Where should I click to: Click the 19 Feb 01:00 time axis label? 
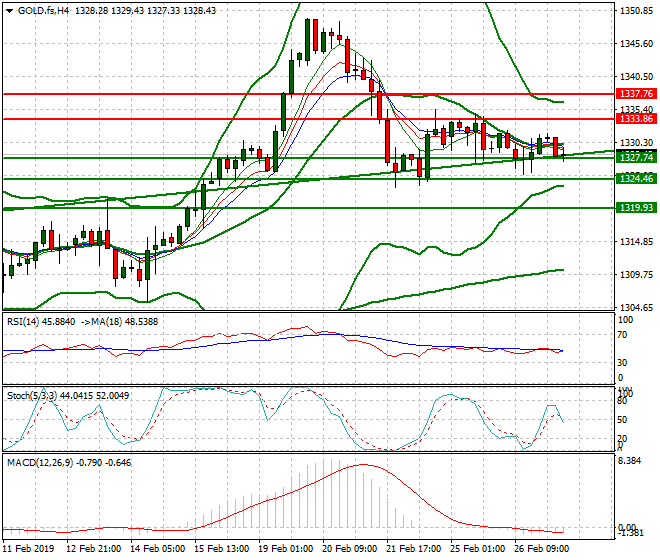coord(285,549)
